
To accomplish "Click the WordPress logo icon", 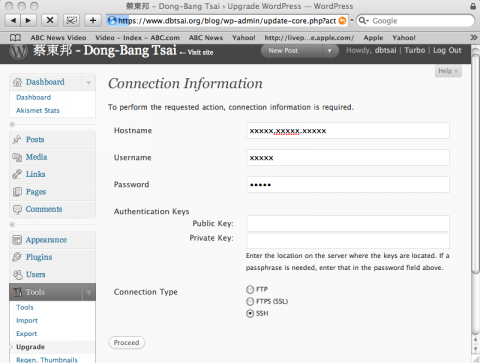I will [x=18, y=51].
